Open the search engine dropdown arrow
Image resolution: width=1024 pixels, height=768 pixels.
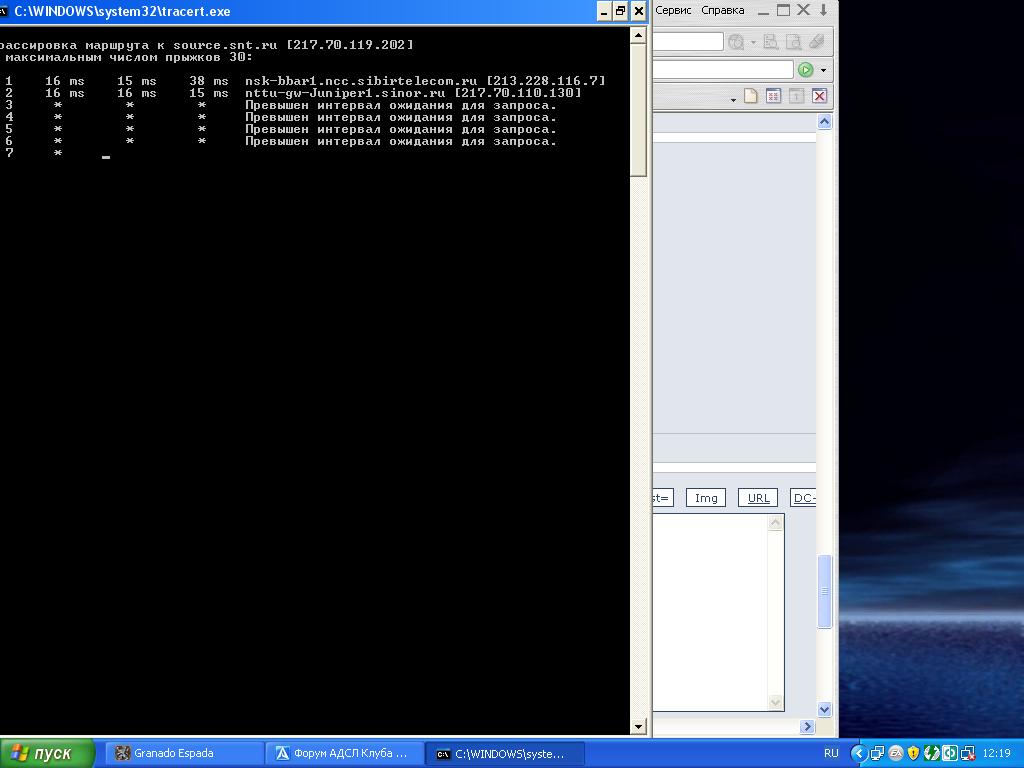pos(753,42)
